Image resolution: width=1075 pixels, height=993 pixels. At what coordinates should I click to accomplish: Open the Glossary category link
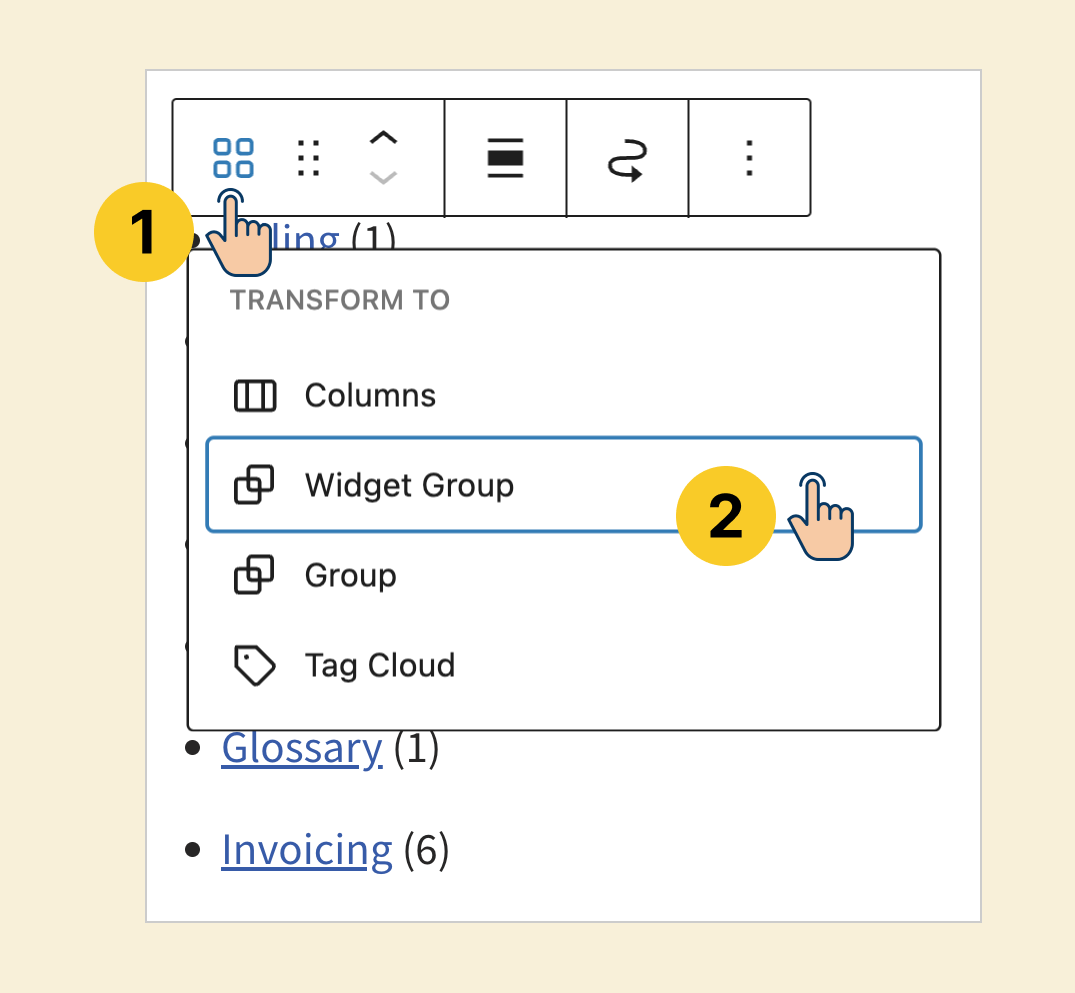[x=301, y=748]
